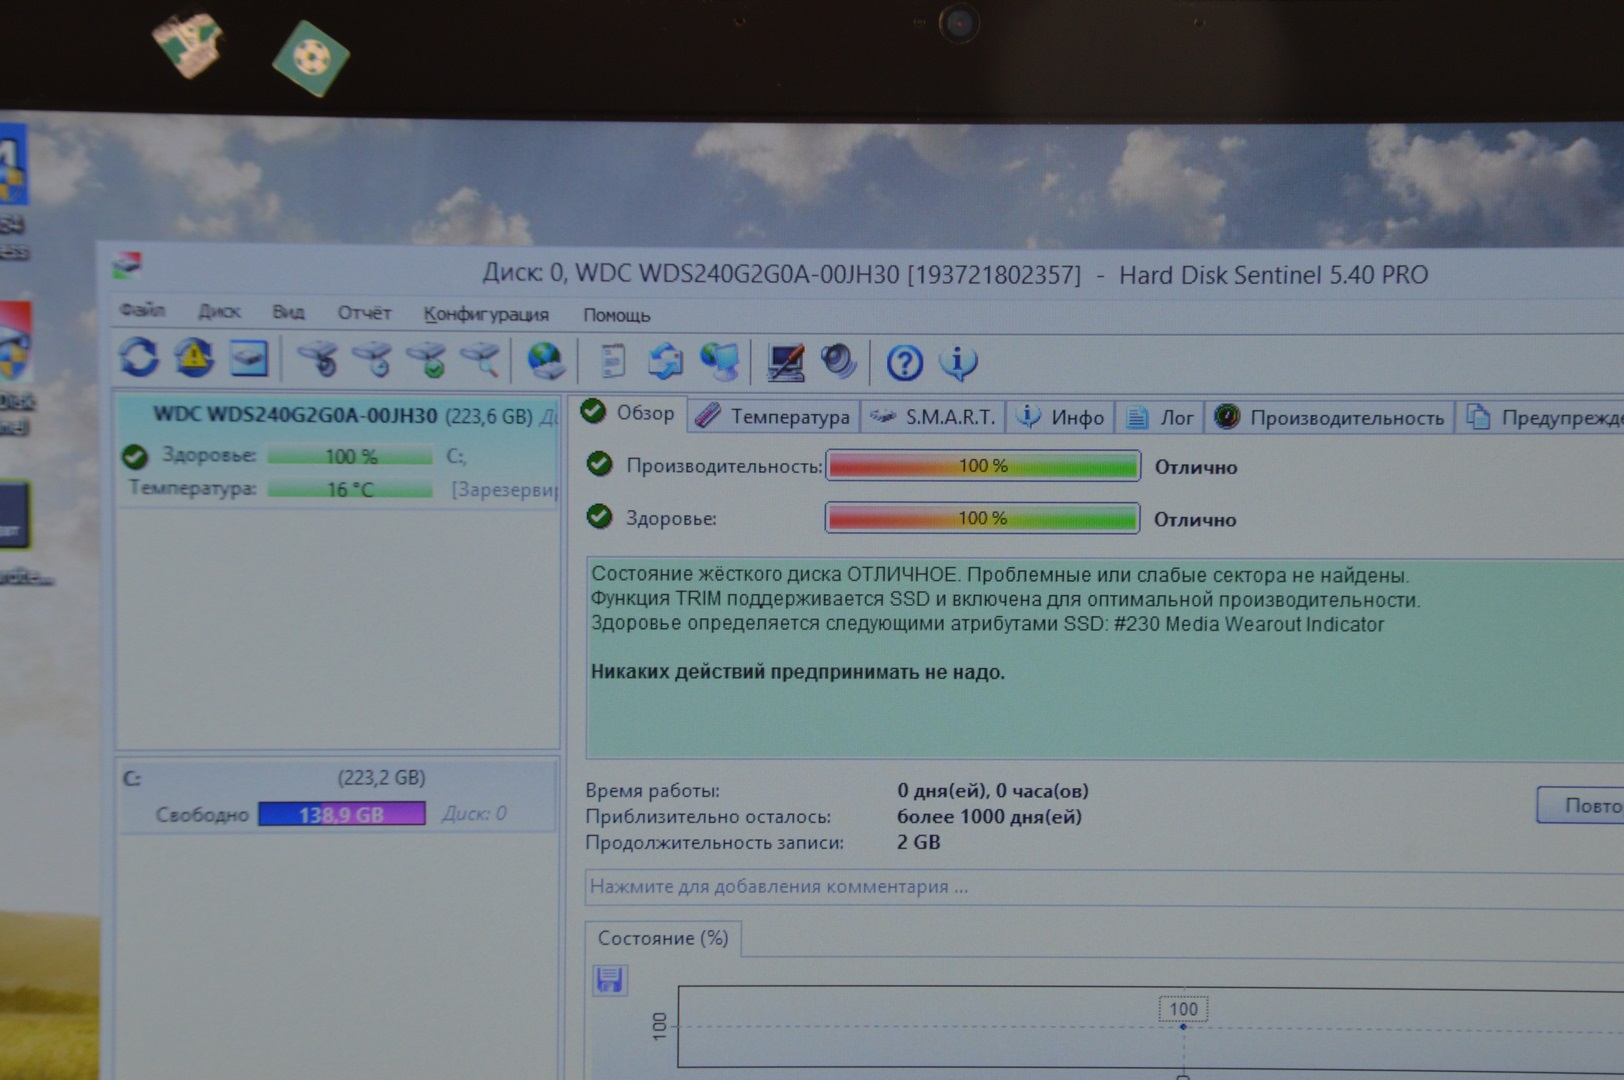Open the Производительность tab

[1331, 418]
